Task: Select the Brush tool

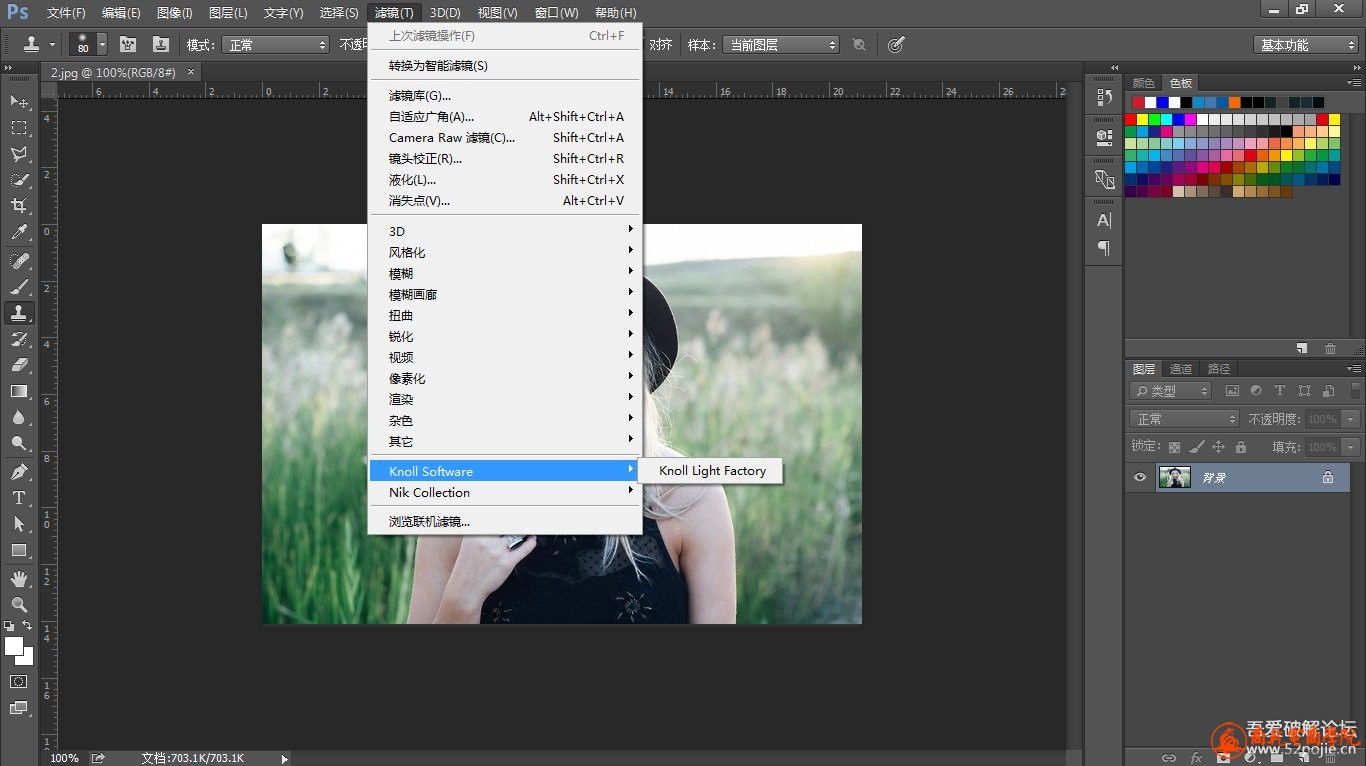Action: coord(18,287)
